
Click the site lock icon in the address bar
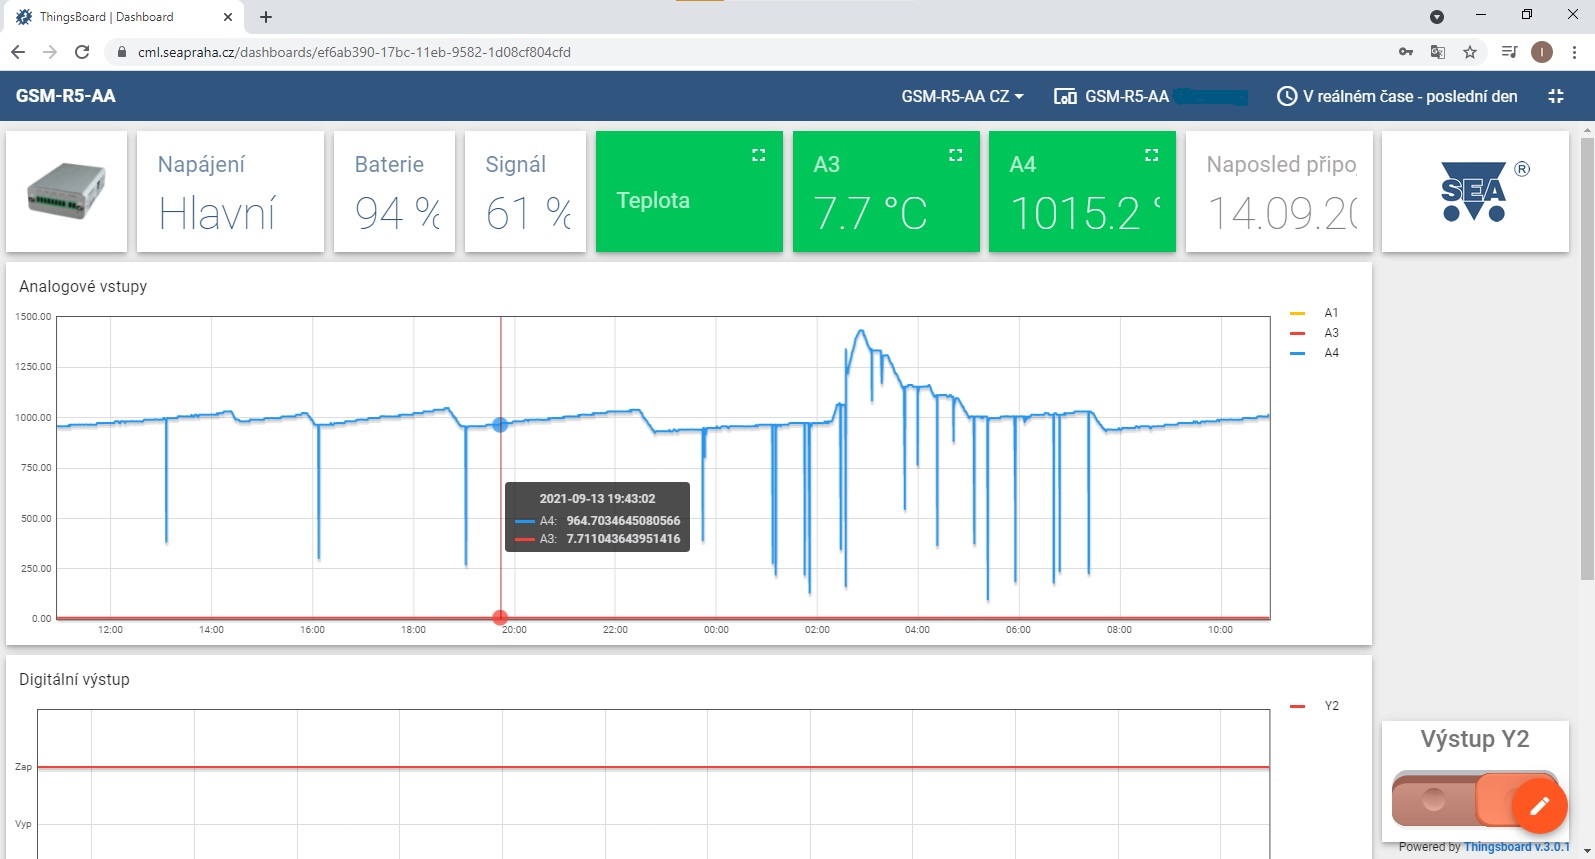pyautogui.click(x=122, y=52)
